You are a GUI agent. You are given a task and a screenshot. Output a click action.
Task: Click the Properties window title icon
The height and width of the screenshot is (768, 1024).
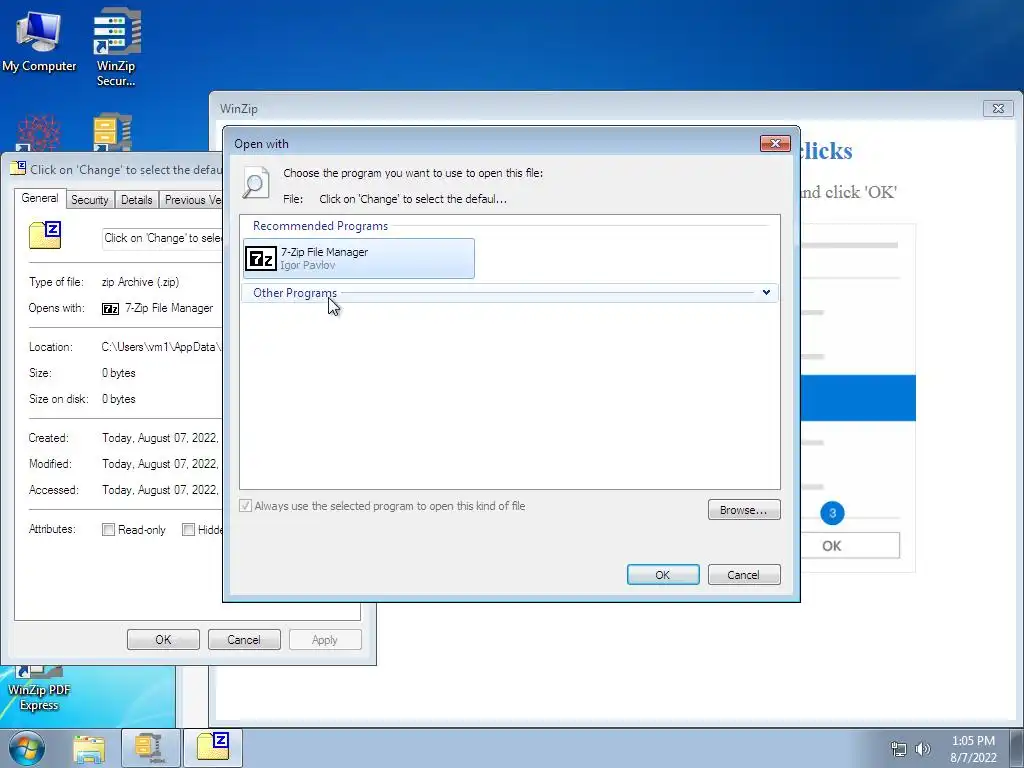[x=18, y=168]
